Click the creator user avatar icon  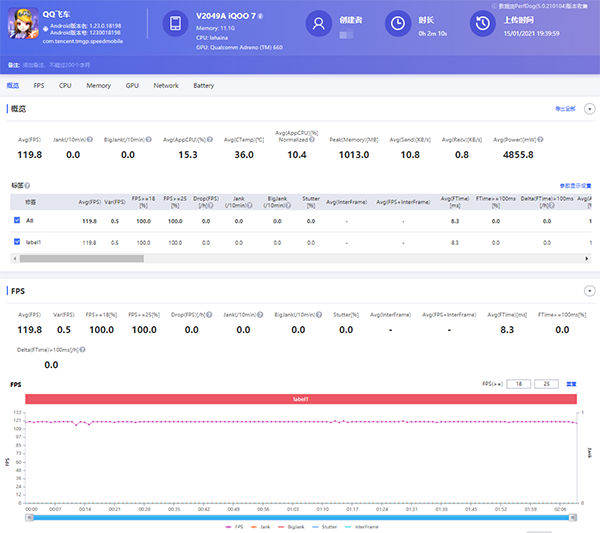(x=318, y=24)
